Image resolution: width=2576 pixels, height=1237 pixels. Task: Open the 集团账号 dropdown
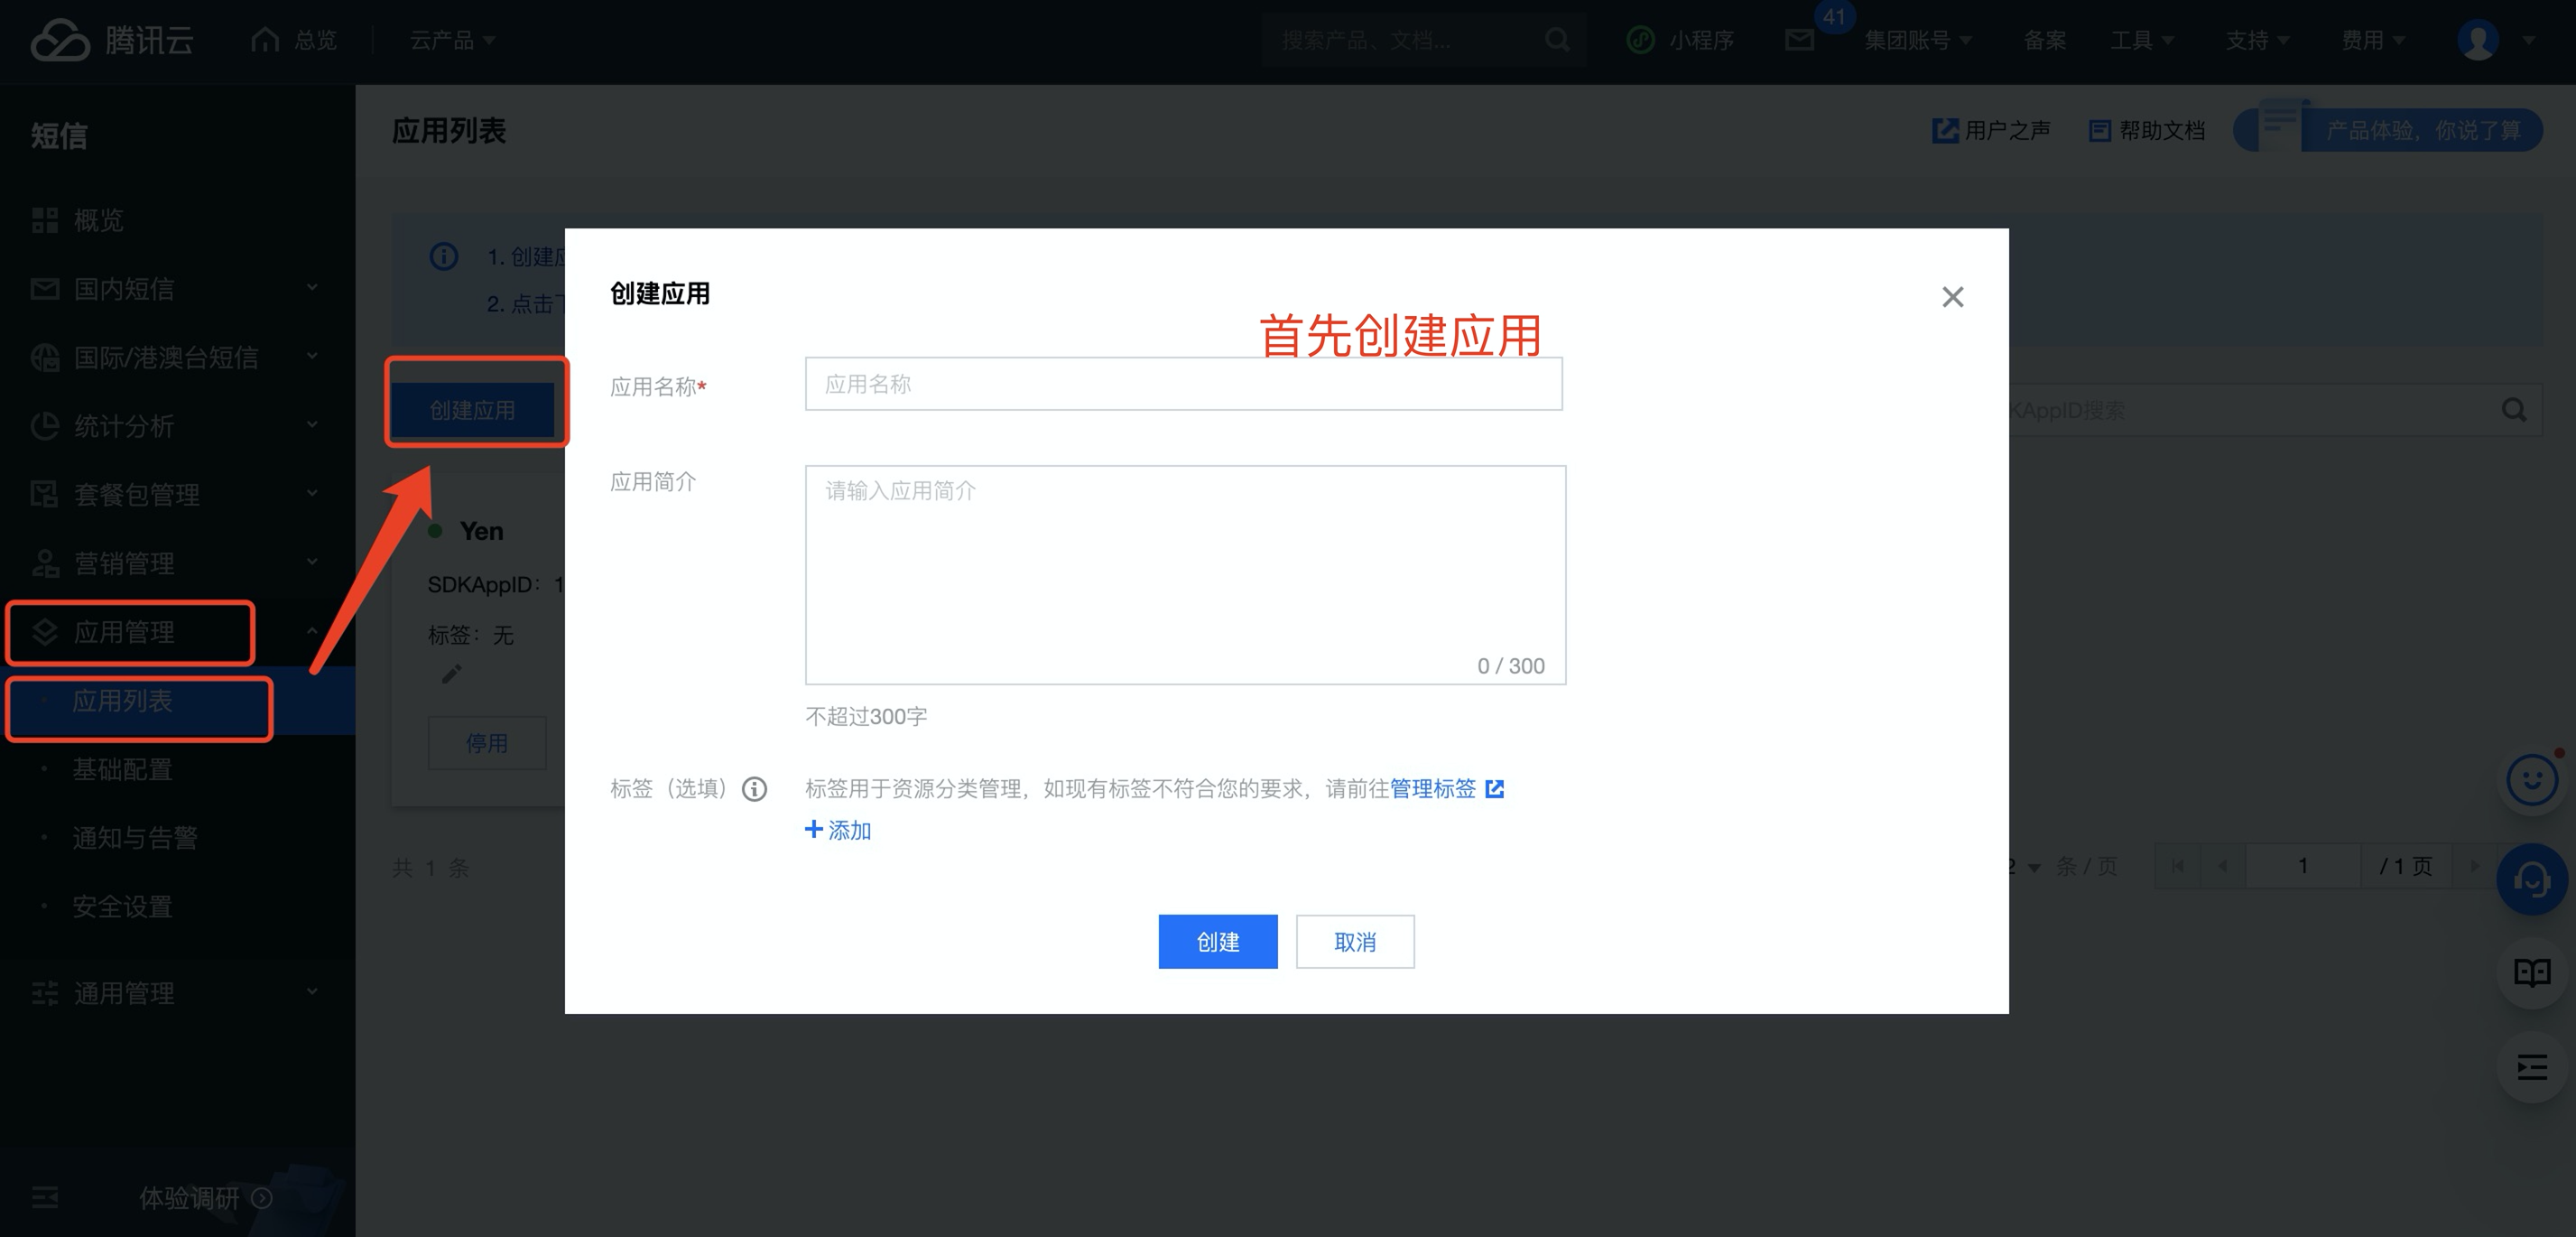[1917, 40]
